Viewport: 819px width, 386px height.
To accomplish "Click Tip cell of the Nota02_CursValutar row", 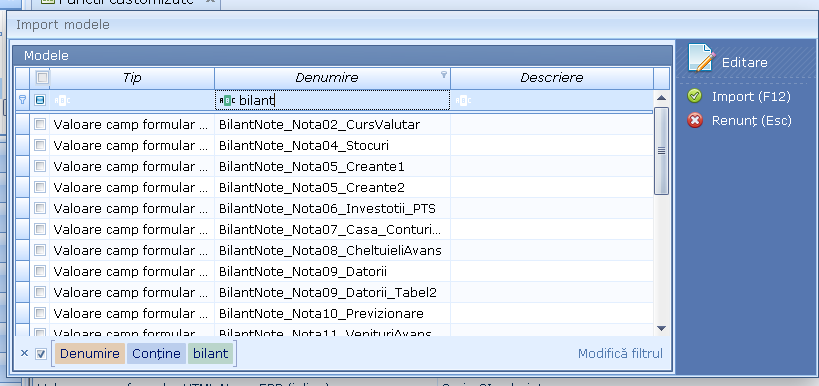I will tap(132, 124).
